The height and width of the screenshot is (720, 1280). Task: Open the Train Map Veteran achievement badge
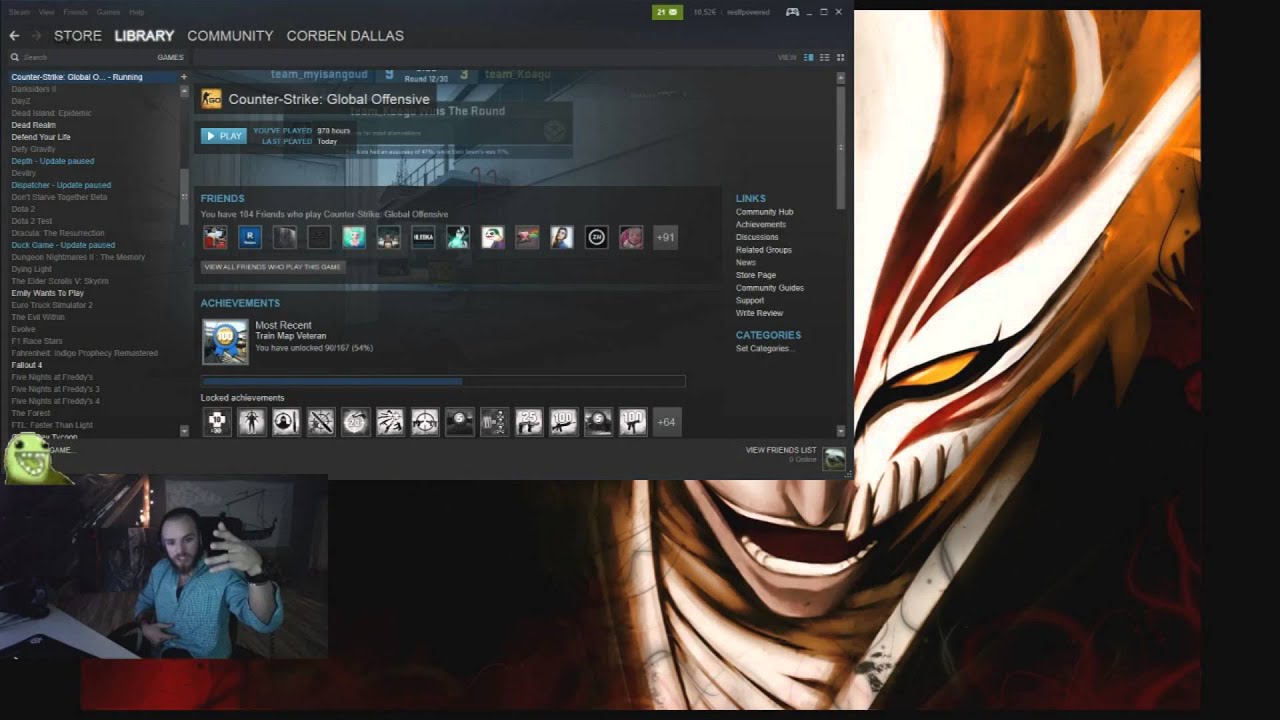[x=225, y=341]
